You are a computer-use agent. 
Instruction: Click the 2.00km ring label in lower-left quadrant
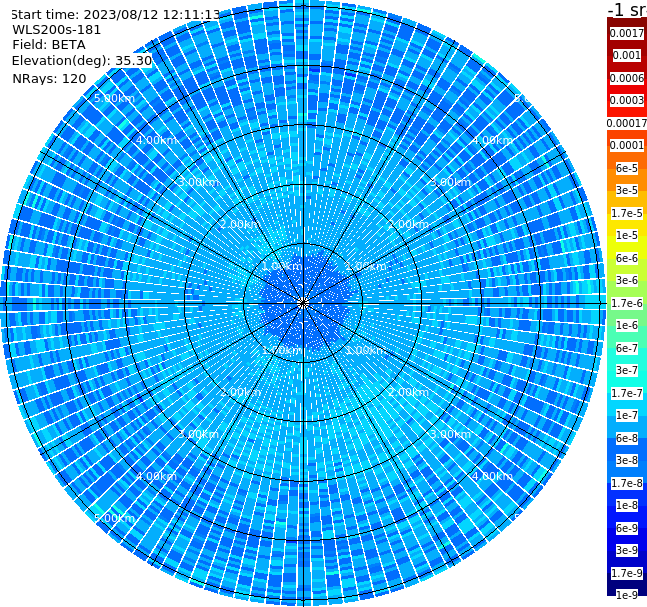tap(241, 392)
